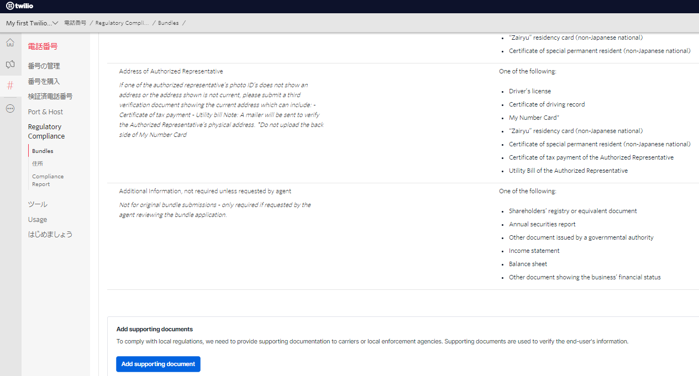The width and height of the screenshot is (699, 376).
Task: Open Bundles breadcrumb link
Action: click(x=168, y=23)
